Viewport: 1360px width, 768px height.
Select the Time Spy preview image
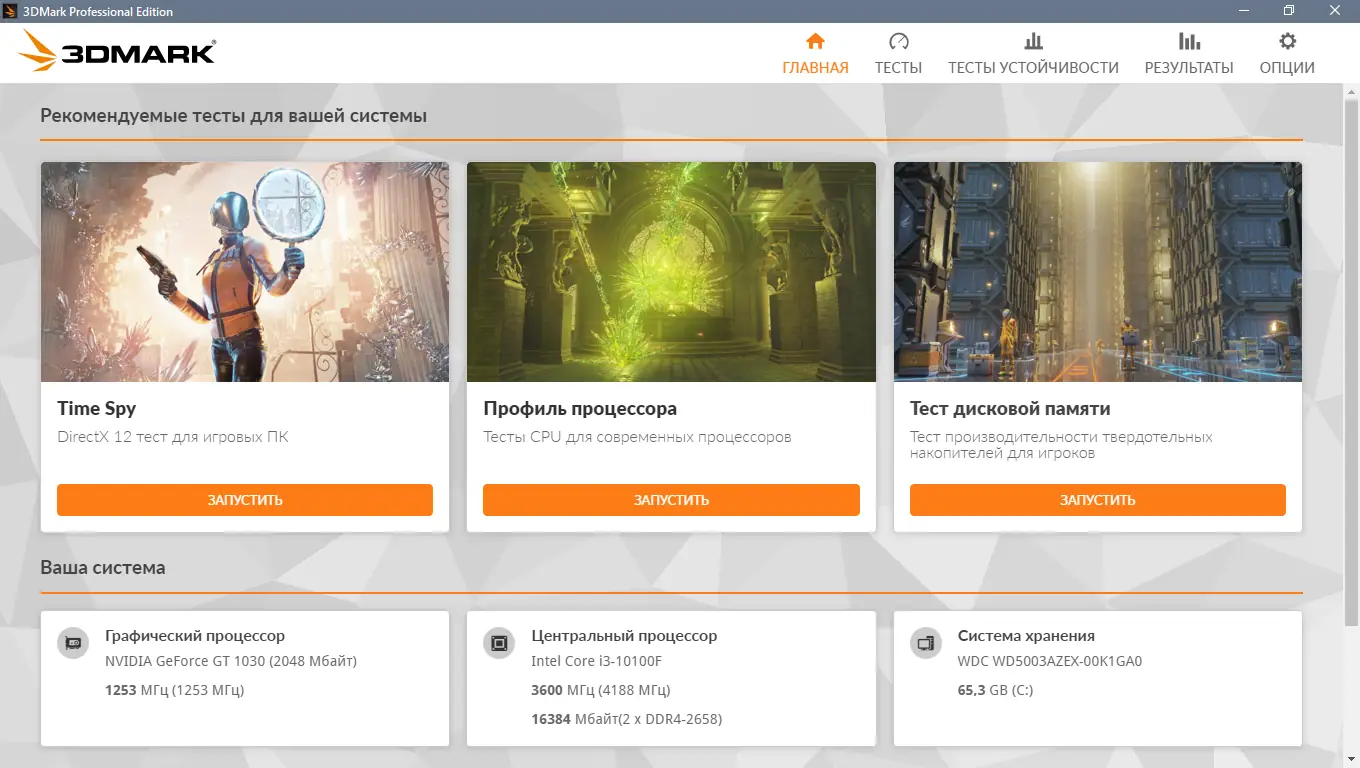245,272
